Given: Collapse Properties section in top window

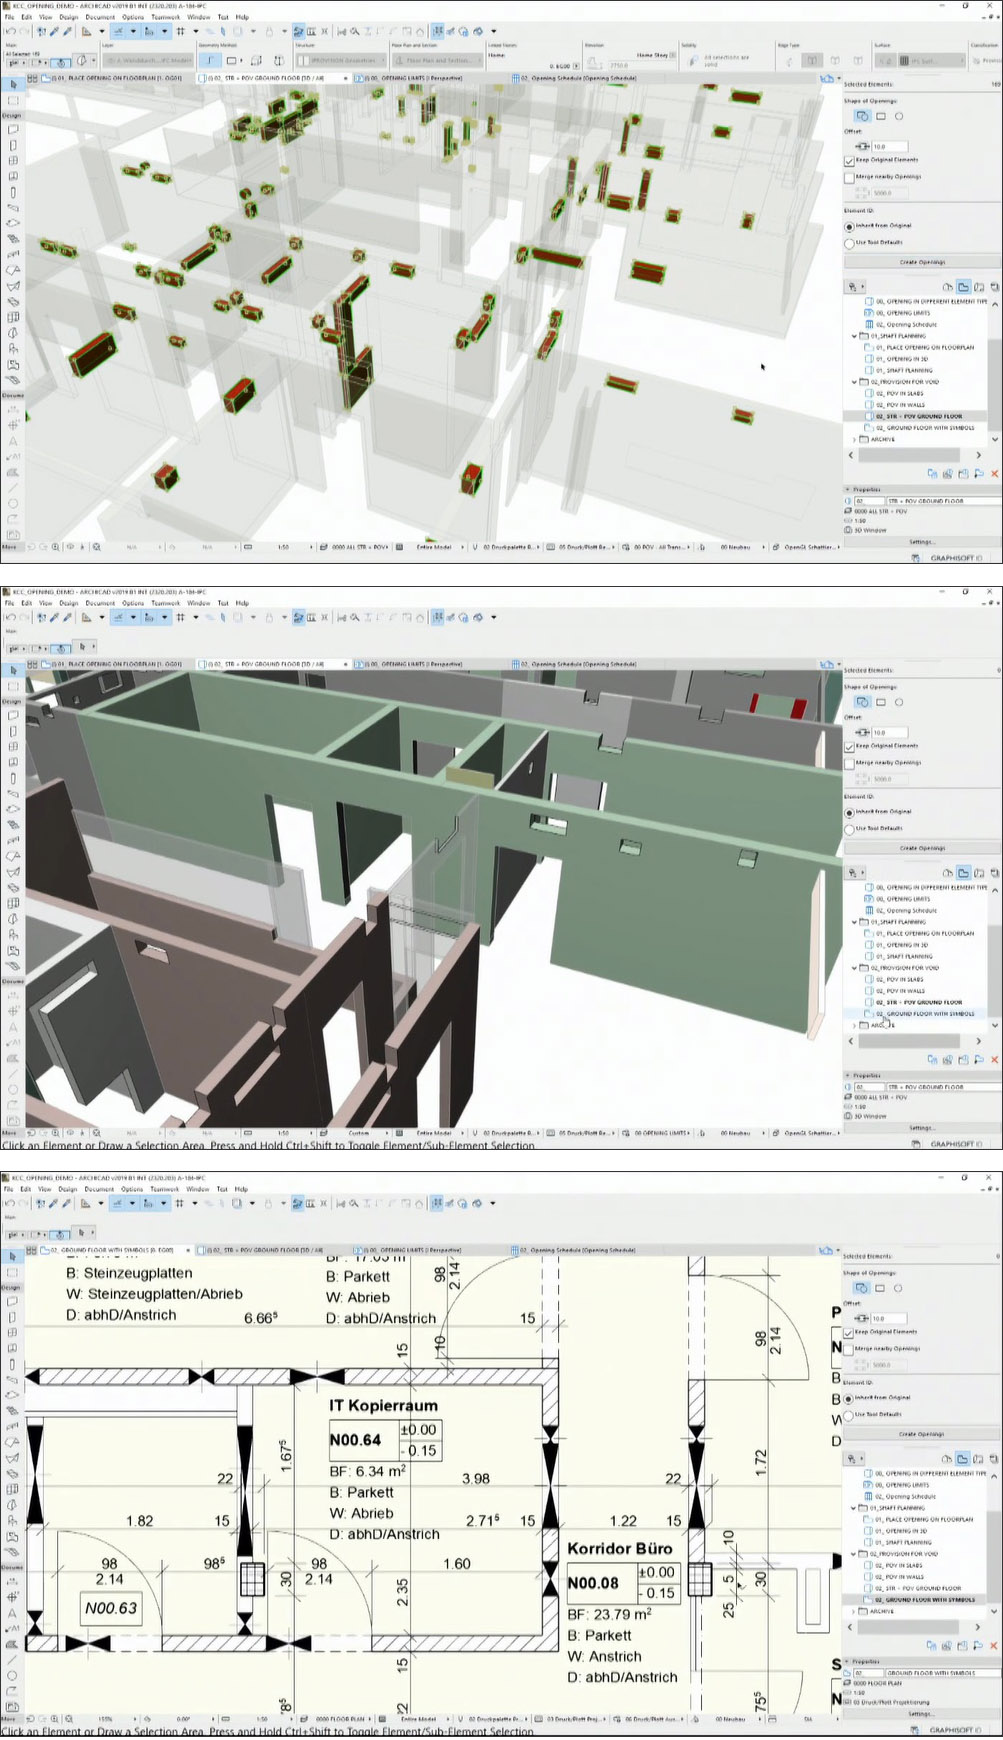Looking at the screenshot, I should (x=848, y=490).
